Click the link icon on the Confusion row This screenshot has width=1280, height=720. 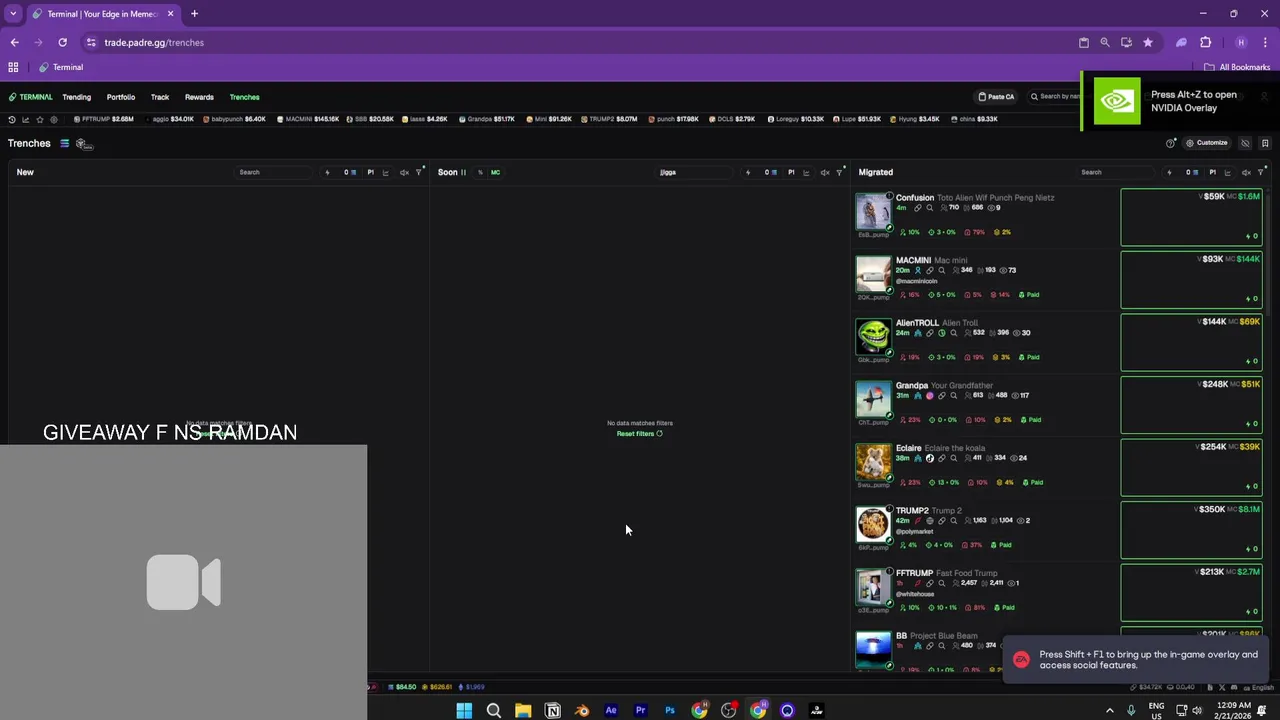click(917, 208)
